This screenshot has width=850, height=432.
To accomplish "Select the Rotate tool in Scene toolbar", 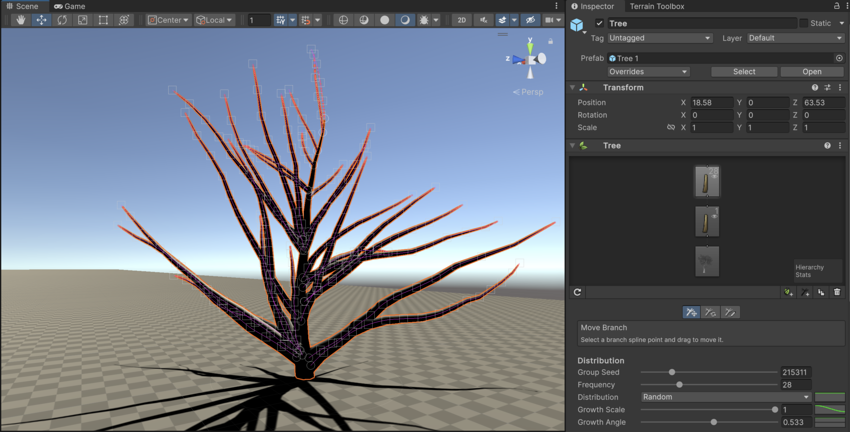I will pyautogui.click(x=62, y=20).
